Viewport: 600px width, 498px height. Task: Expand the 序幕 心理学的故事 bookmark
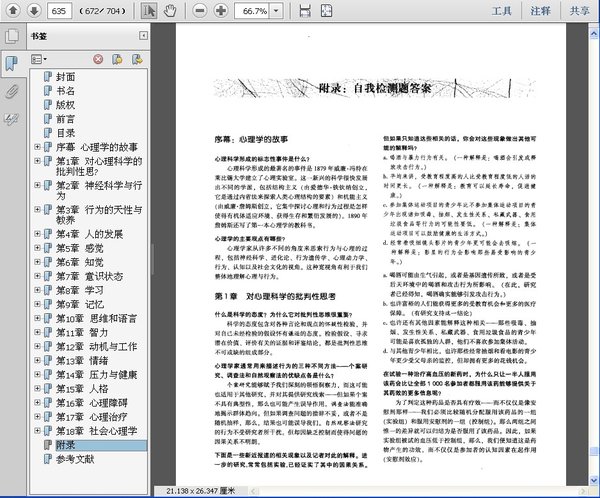tap(38, 147)
